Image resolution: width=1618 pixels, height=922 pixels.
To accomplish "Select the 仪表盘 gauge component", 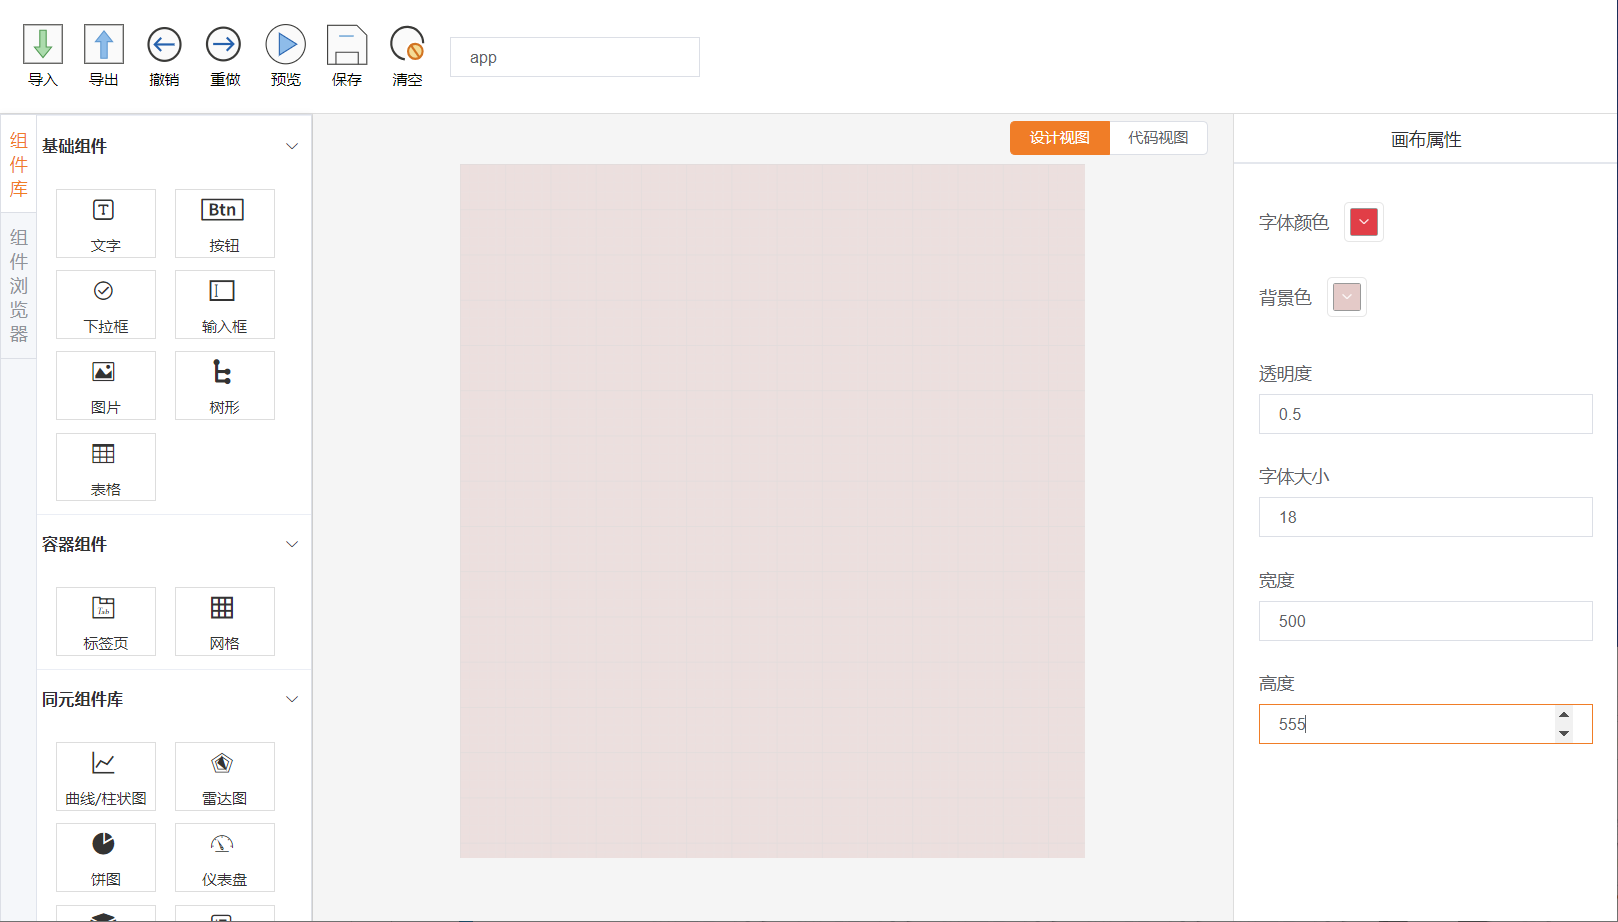I will click(224, 857).
